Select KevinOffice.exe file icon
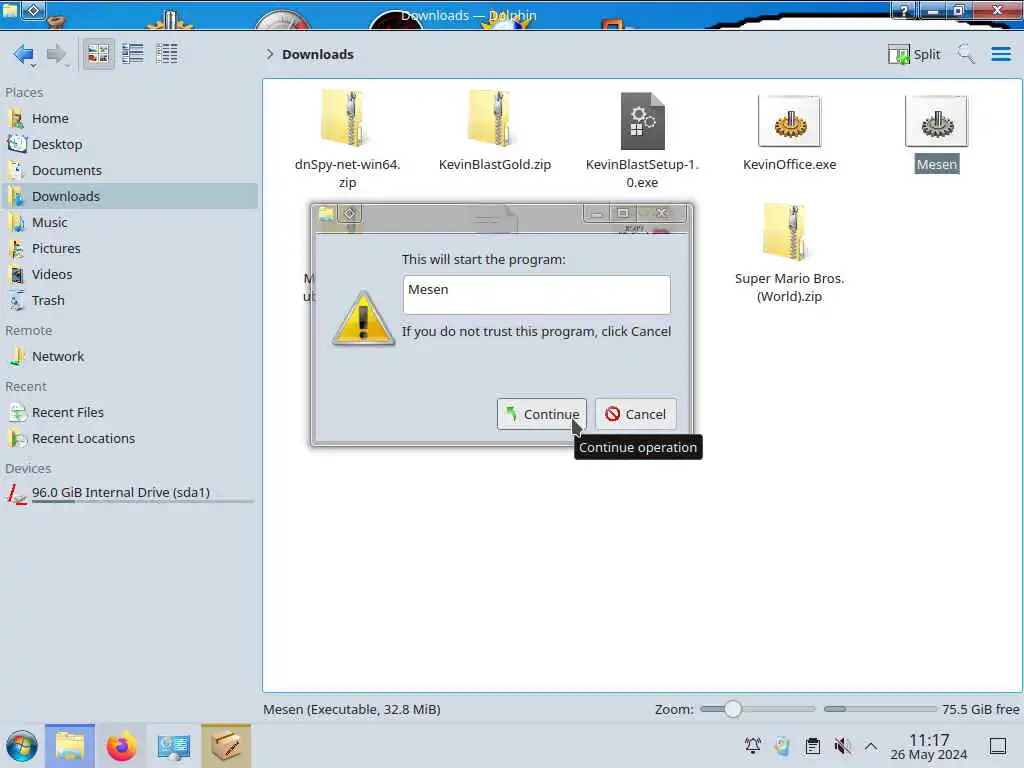The image size is (1024, 768). tap(790, 121)
